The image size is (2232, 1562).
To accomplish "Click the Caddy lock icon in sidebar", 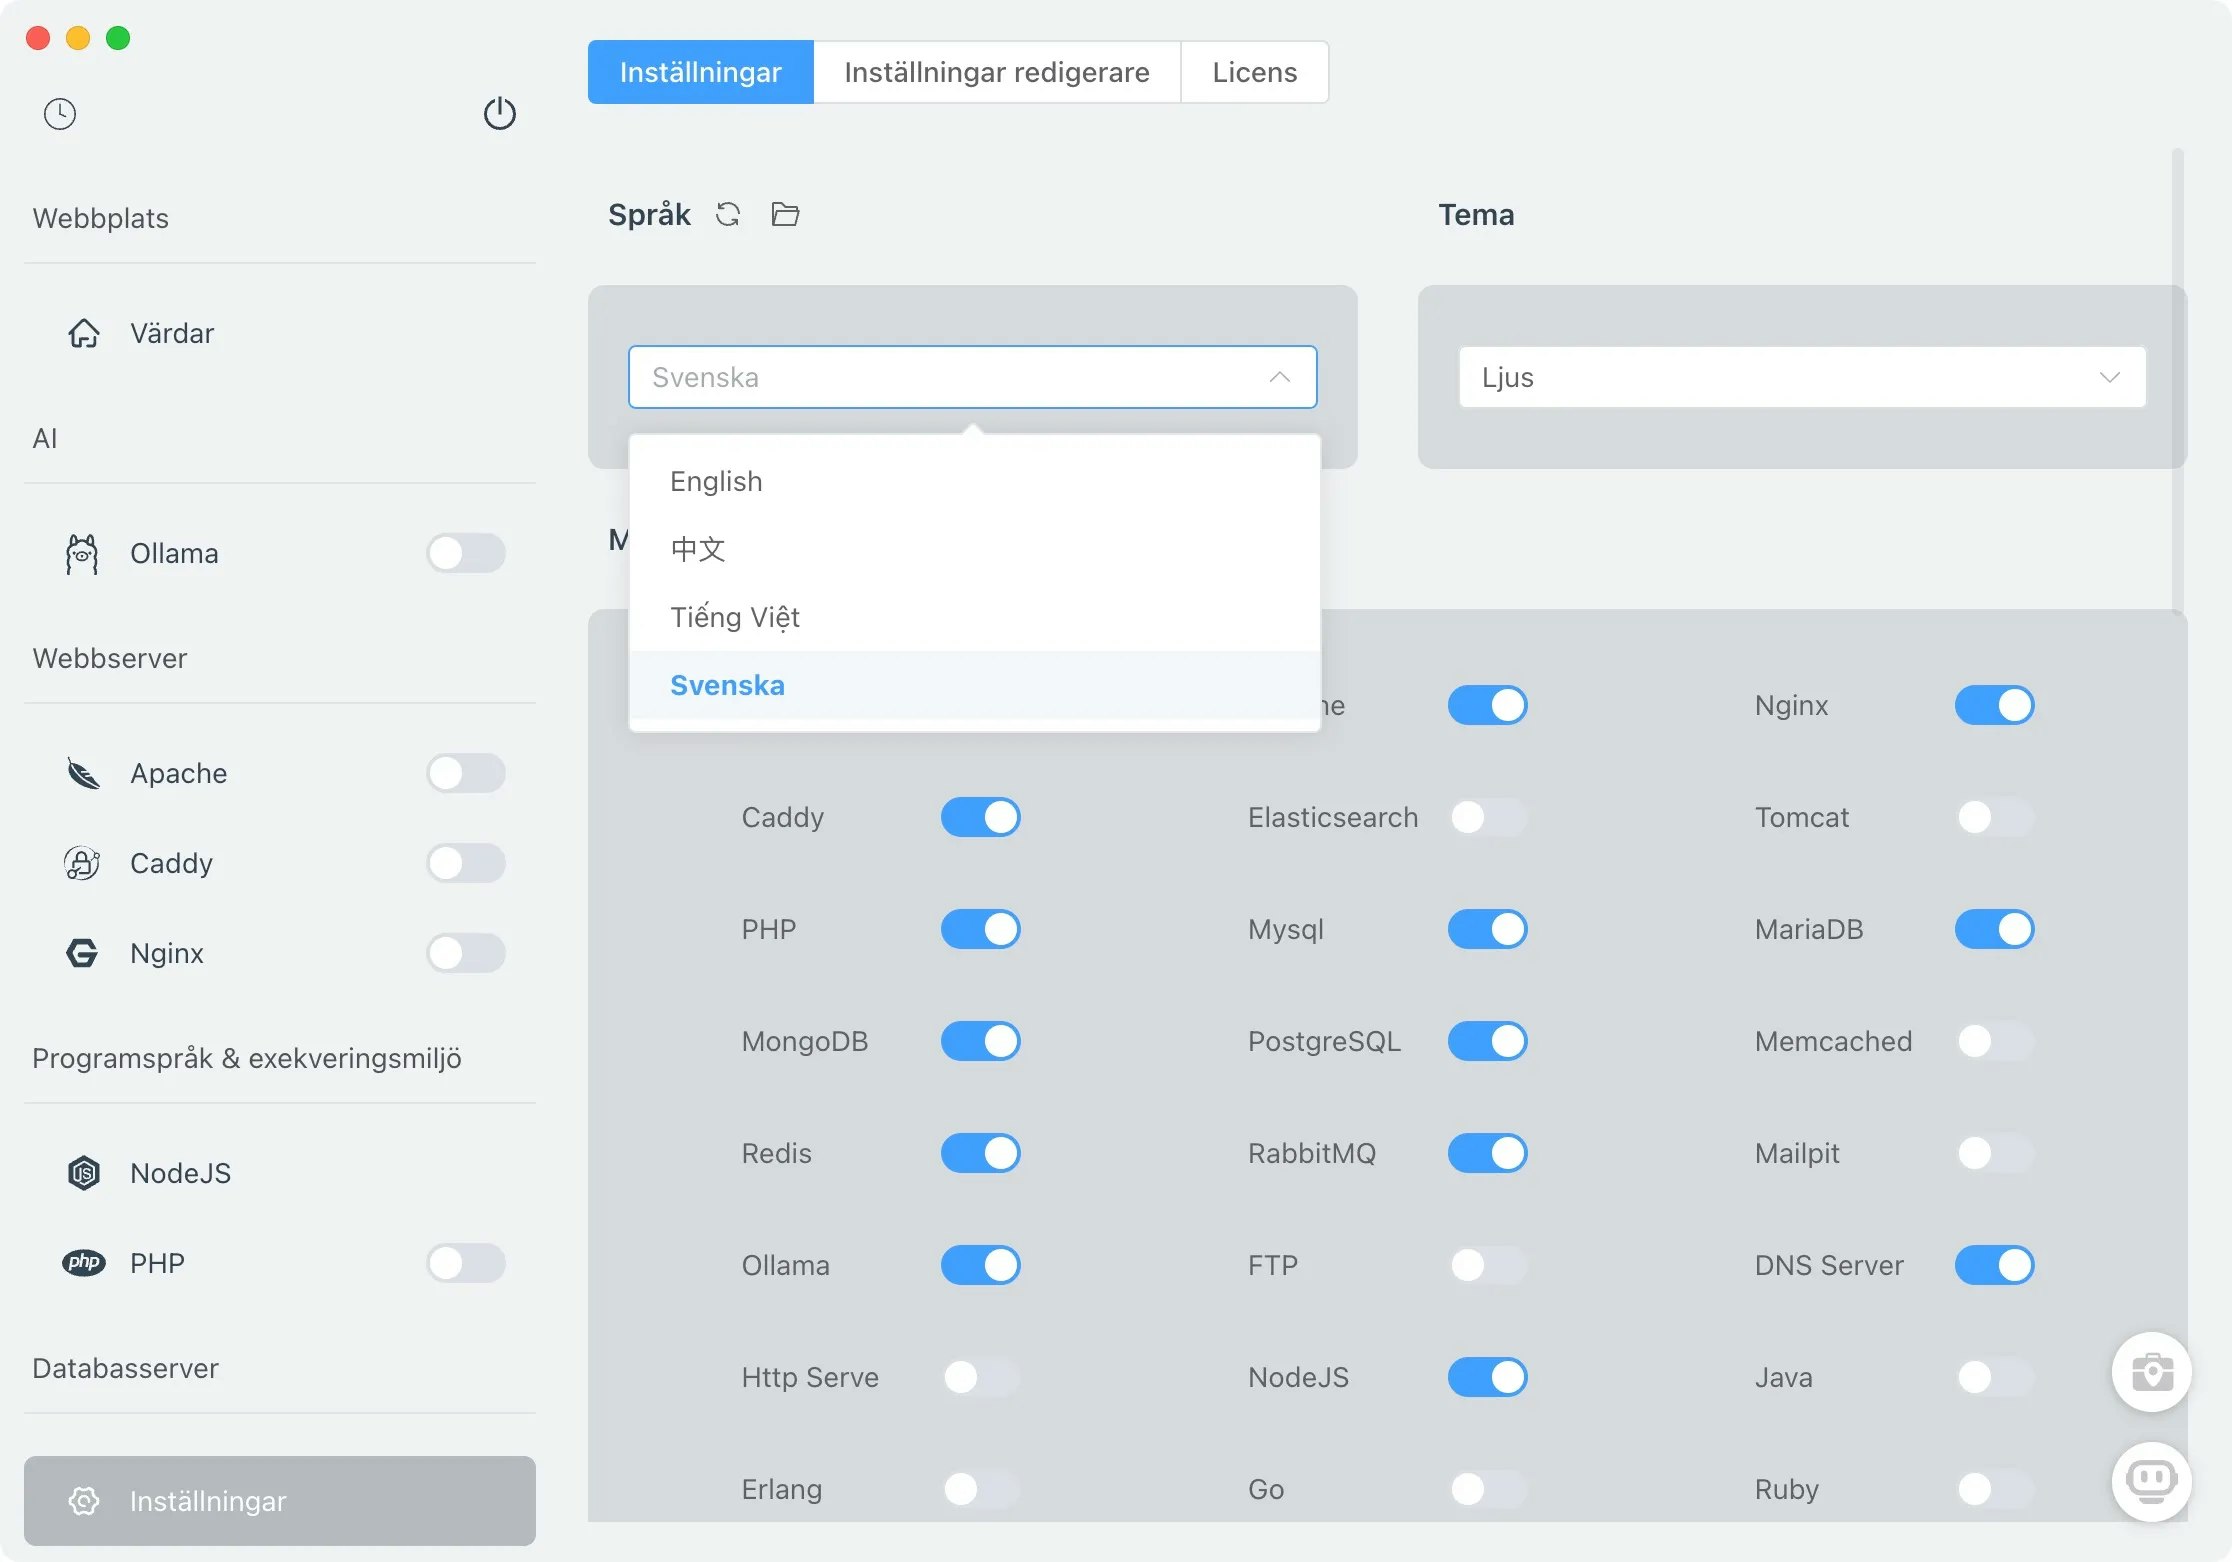I will (x=82, y=863).
